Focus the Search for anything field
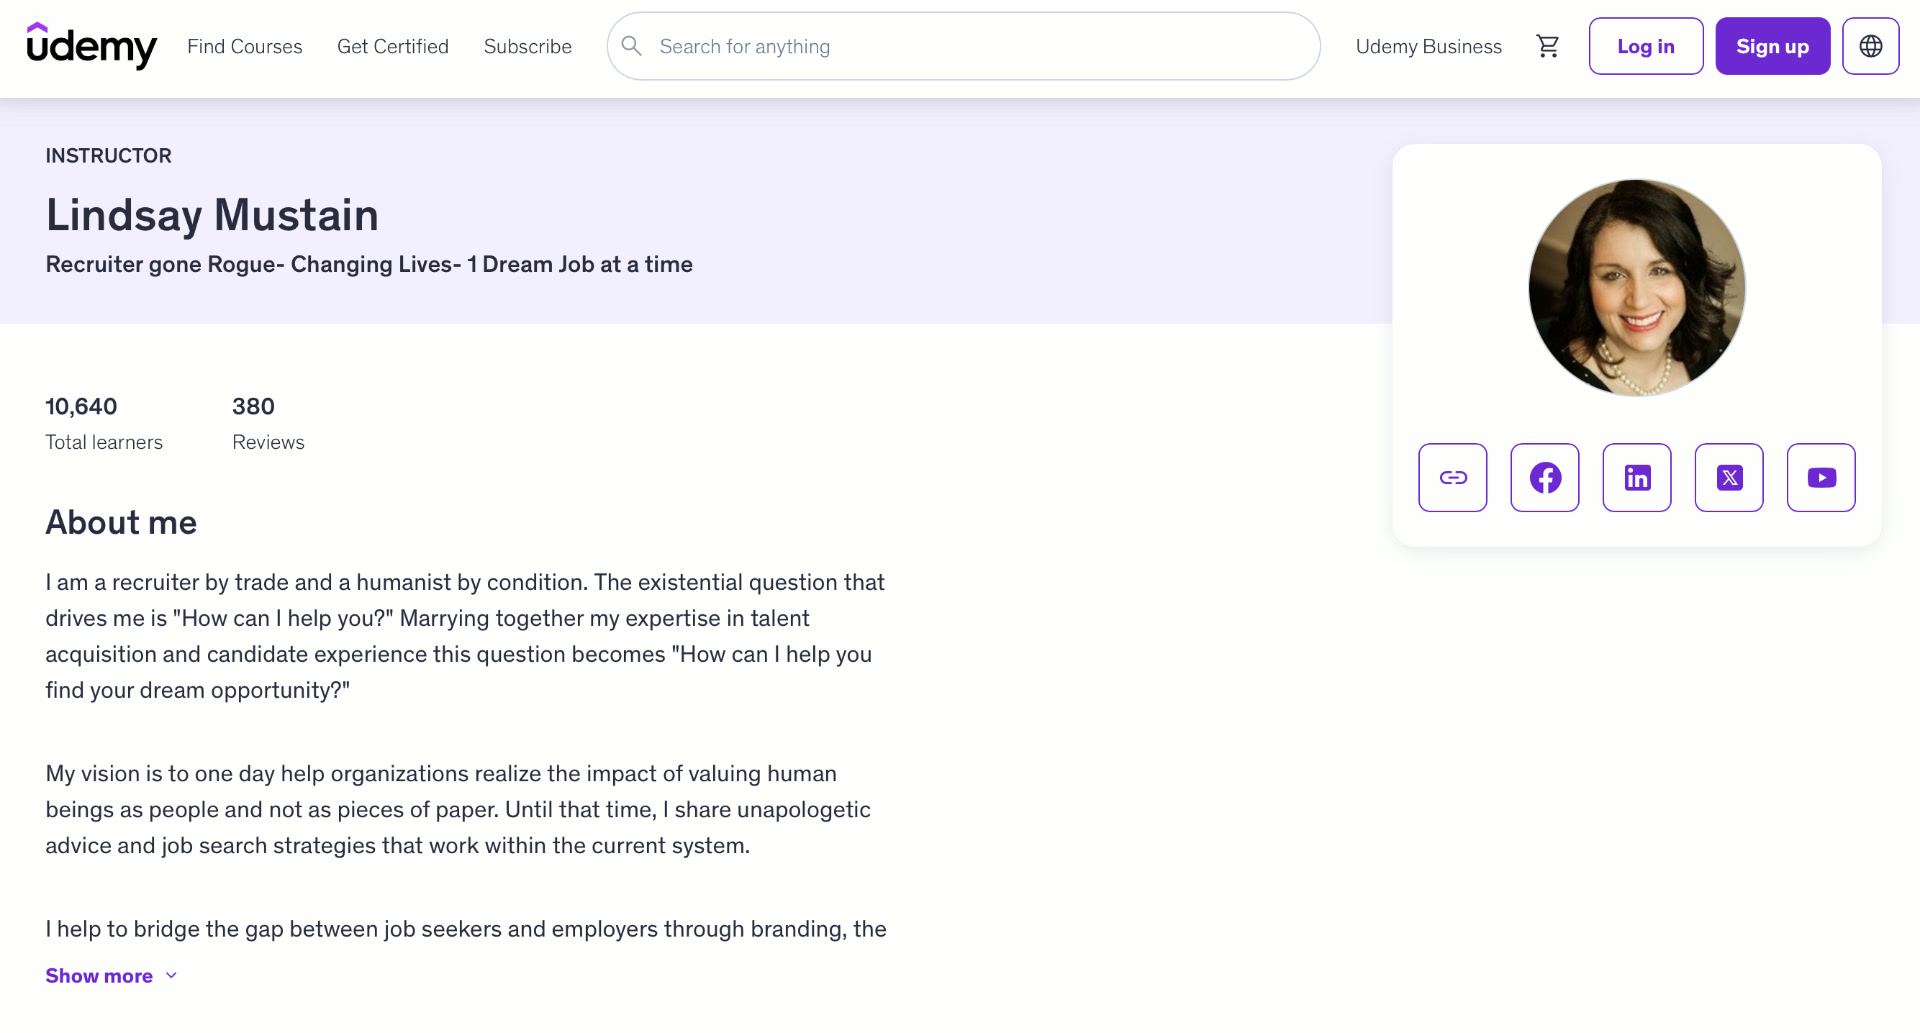Viewport: 1920px width, 1033px height. (x=964, y=46)
